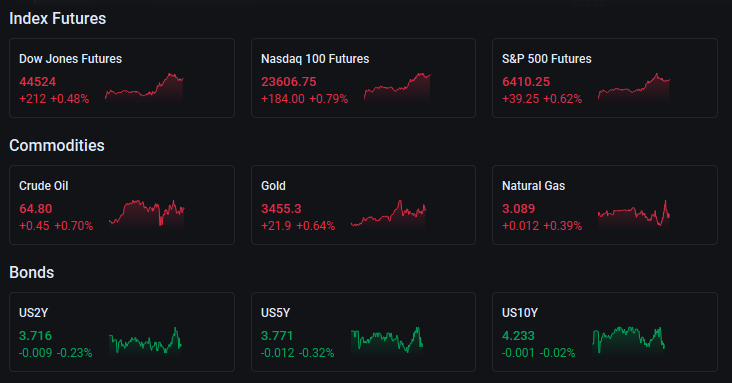Click the US2Y green yield chart
Image resolution: width=732 pixels, height=383 pixels.
coord(145,341)
